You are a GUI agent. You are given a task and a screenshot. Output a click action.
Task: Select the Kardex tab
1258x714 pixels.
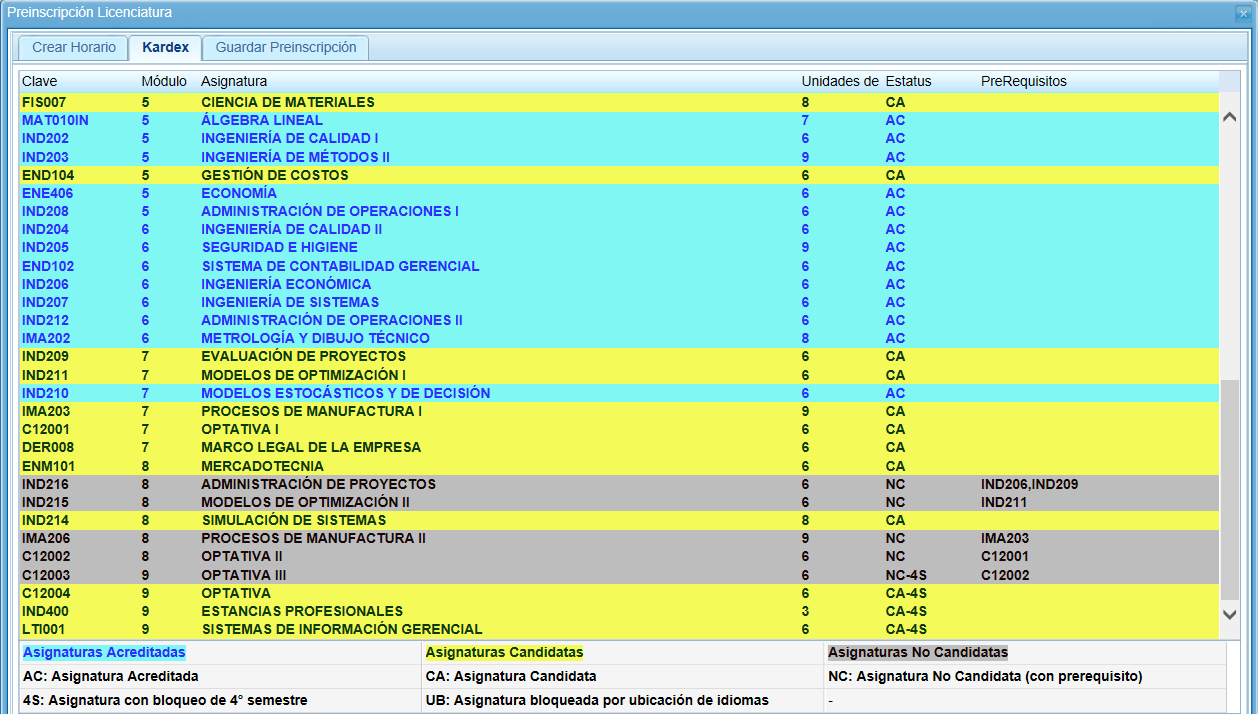(164, 47)
